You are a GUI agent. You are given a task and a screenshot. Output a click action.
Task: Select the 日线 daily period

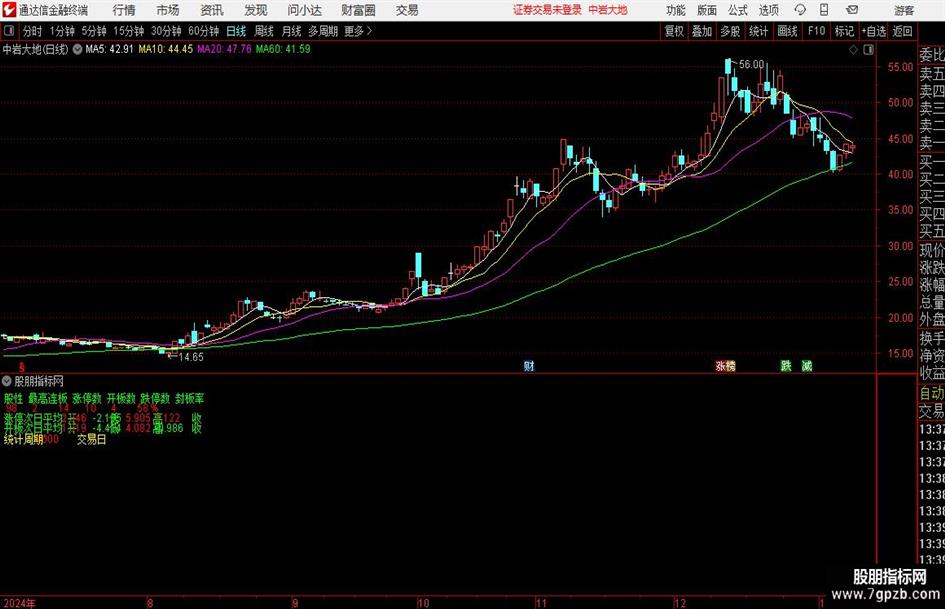click(236, 31)
